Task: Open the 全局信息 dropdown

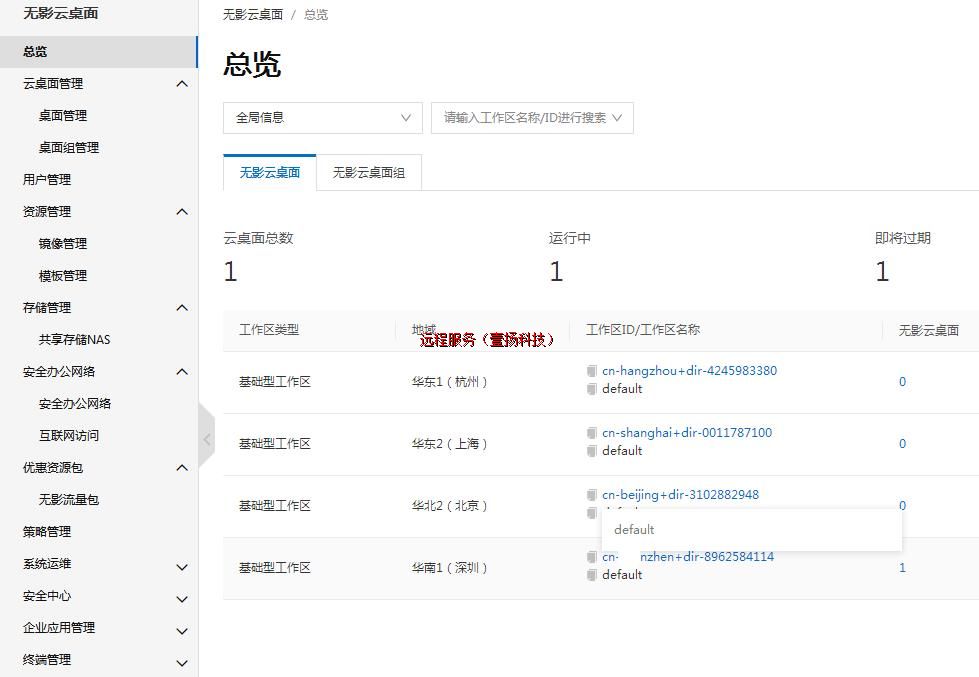Action: pyautogui.click(x=322, y=118)
